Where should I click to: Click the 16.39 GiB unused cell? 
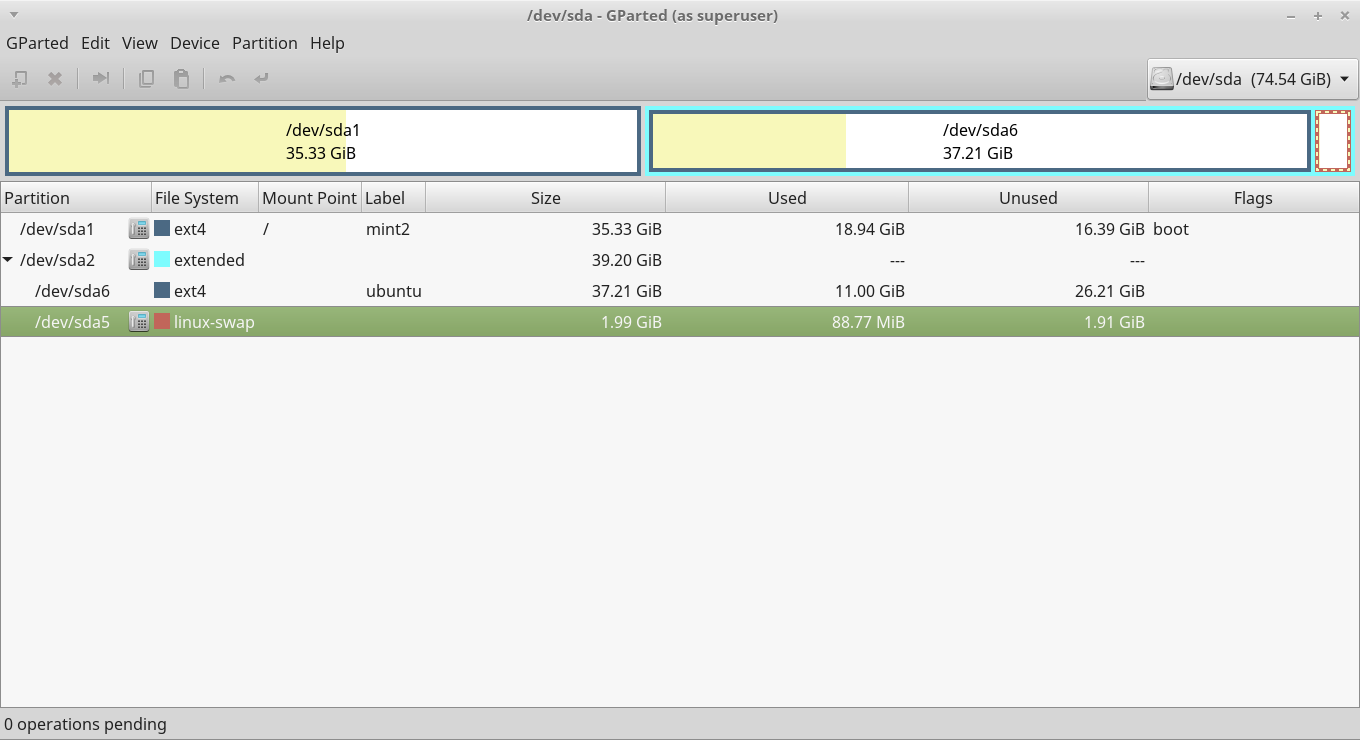(1110, 229)
